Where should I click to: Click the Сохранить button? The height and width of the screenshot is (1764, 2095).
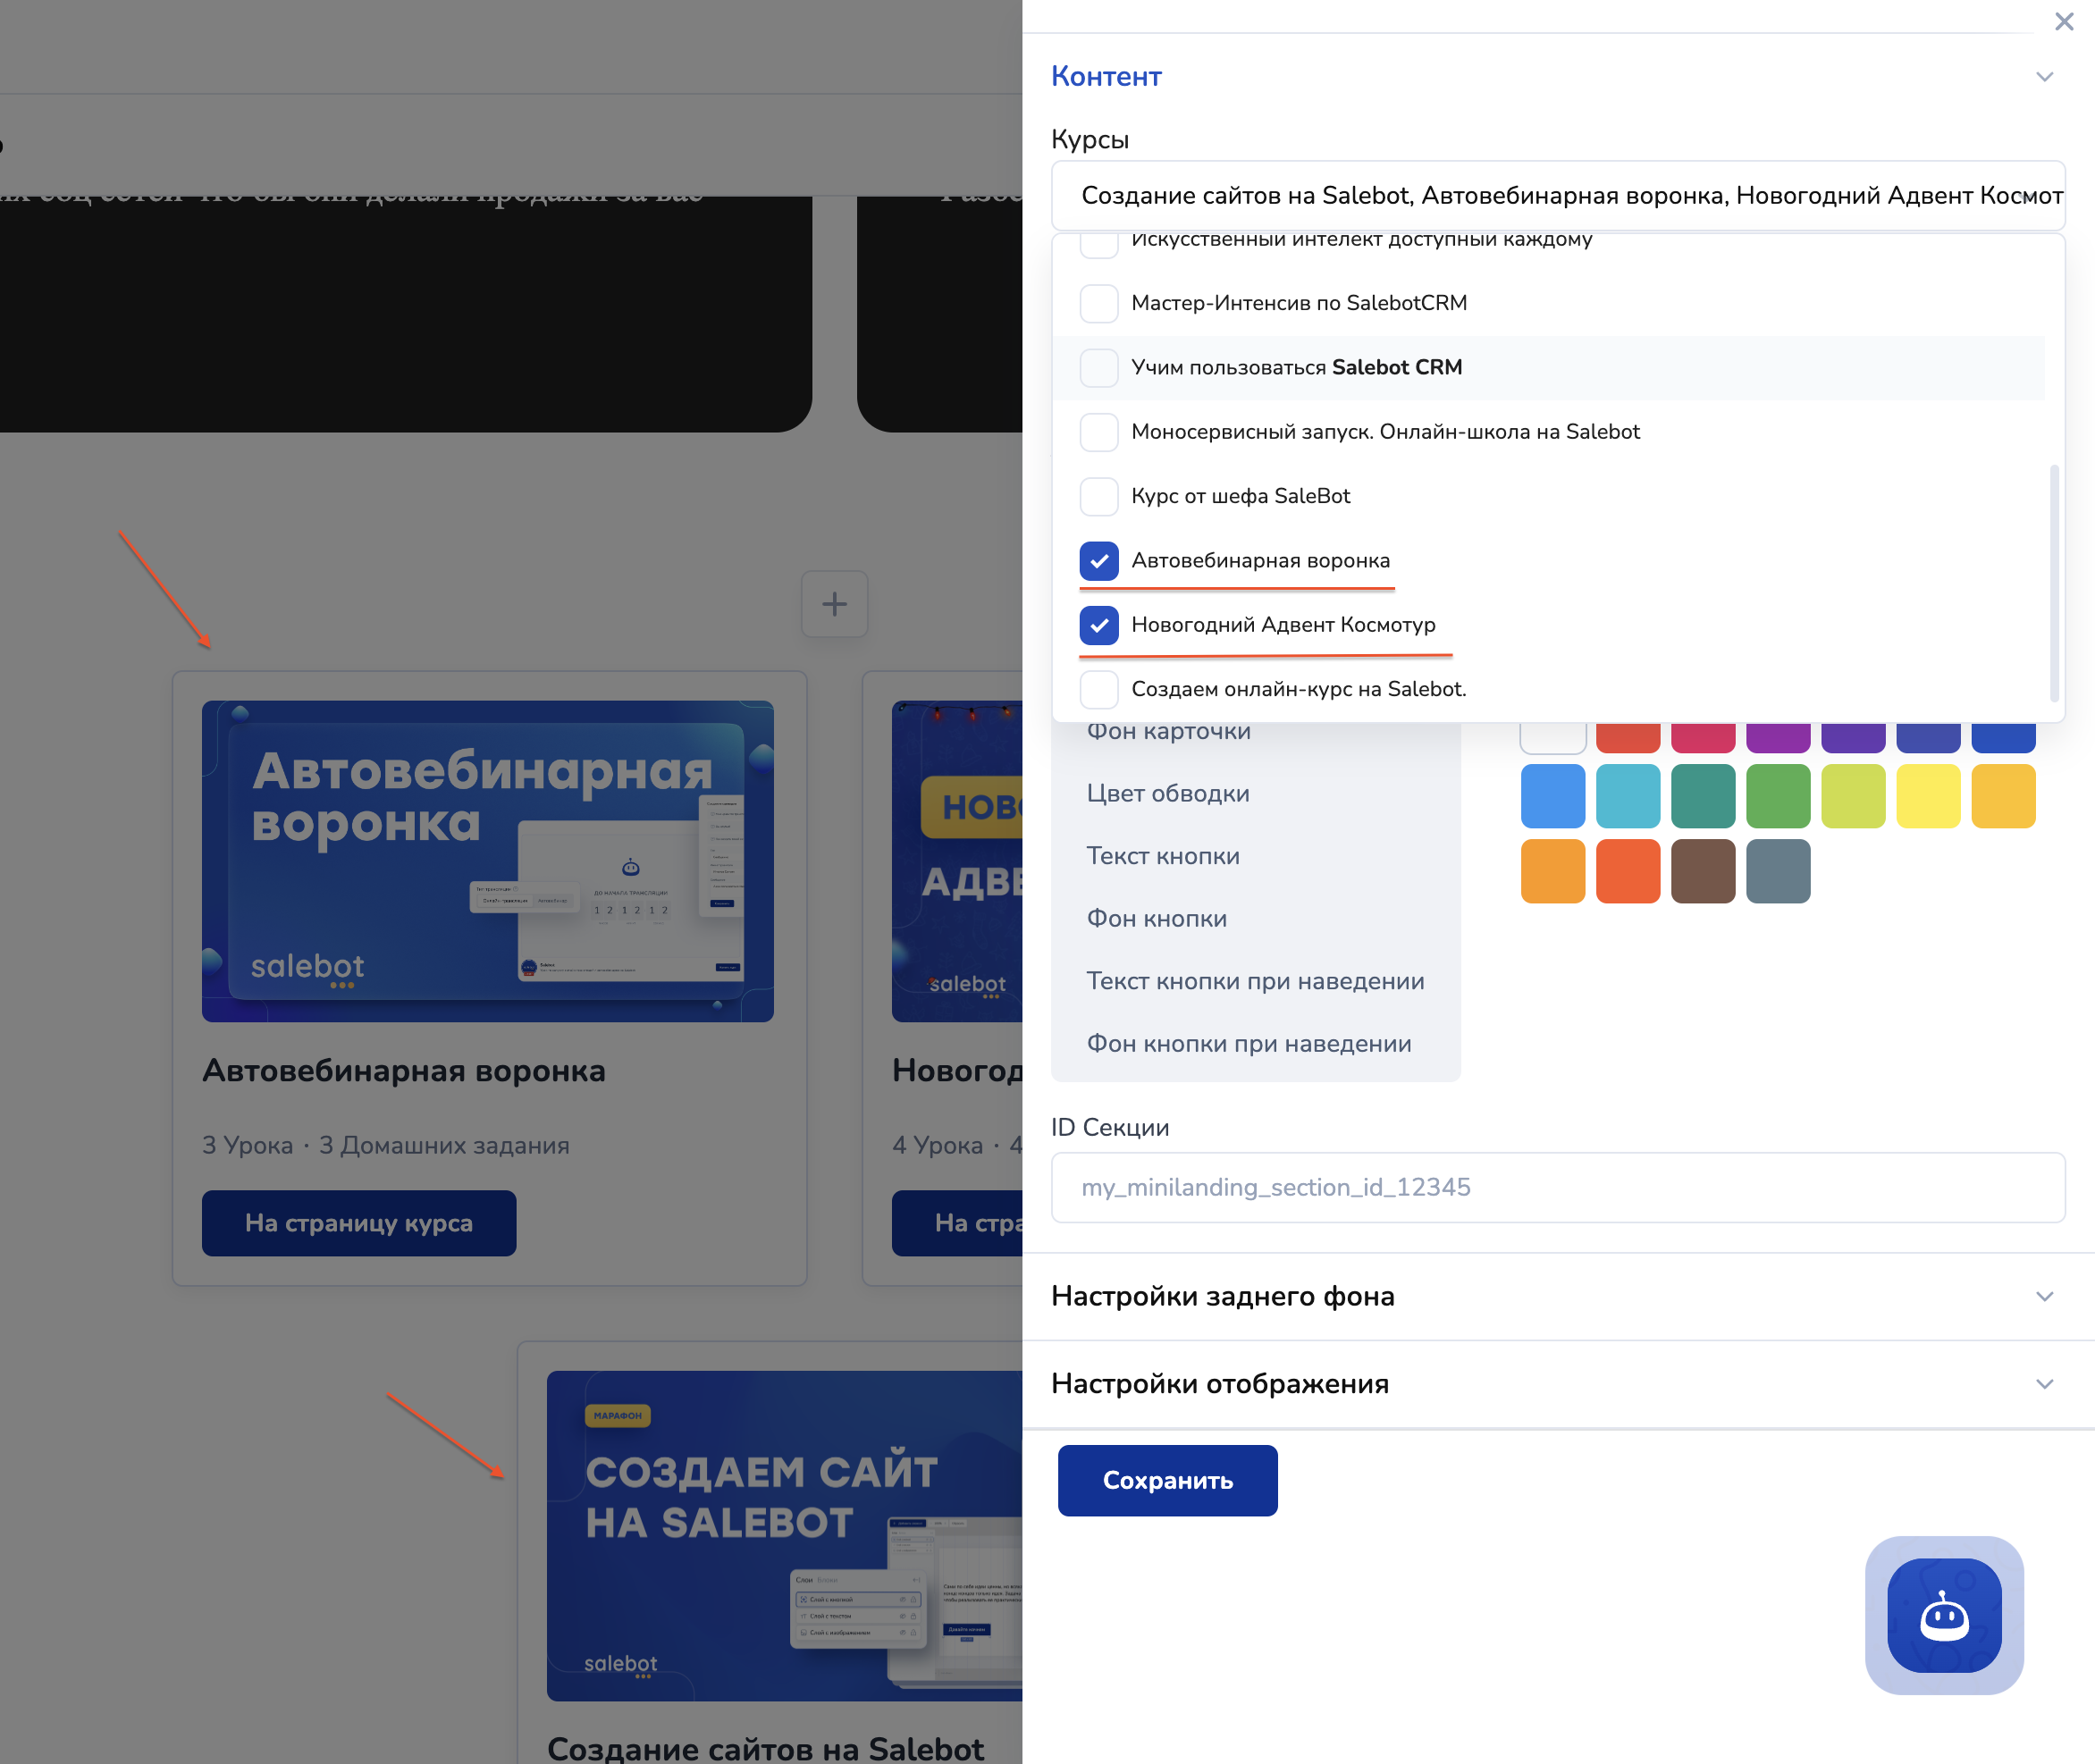1167,1480
